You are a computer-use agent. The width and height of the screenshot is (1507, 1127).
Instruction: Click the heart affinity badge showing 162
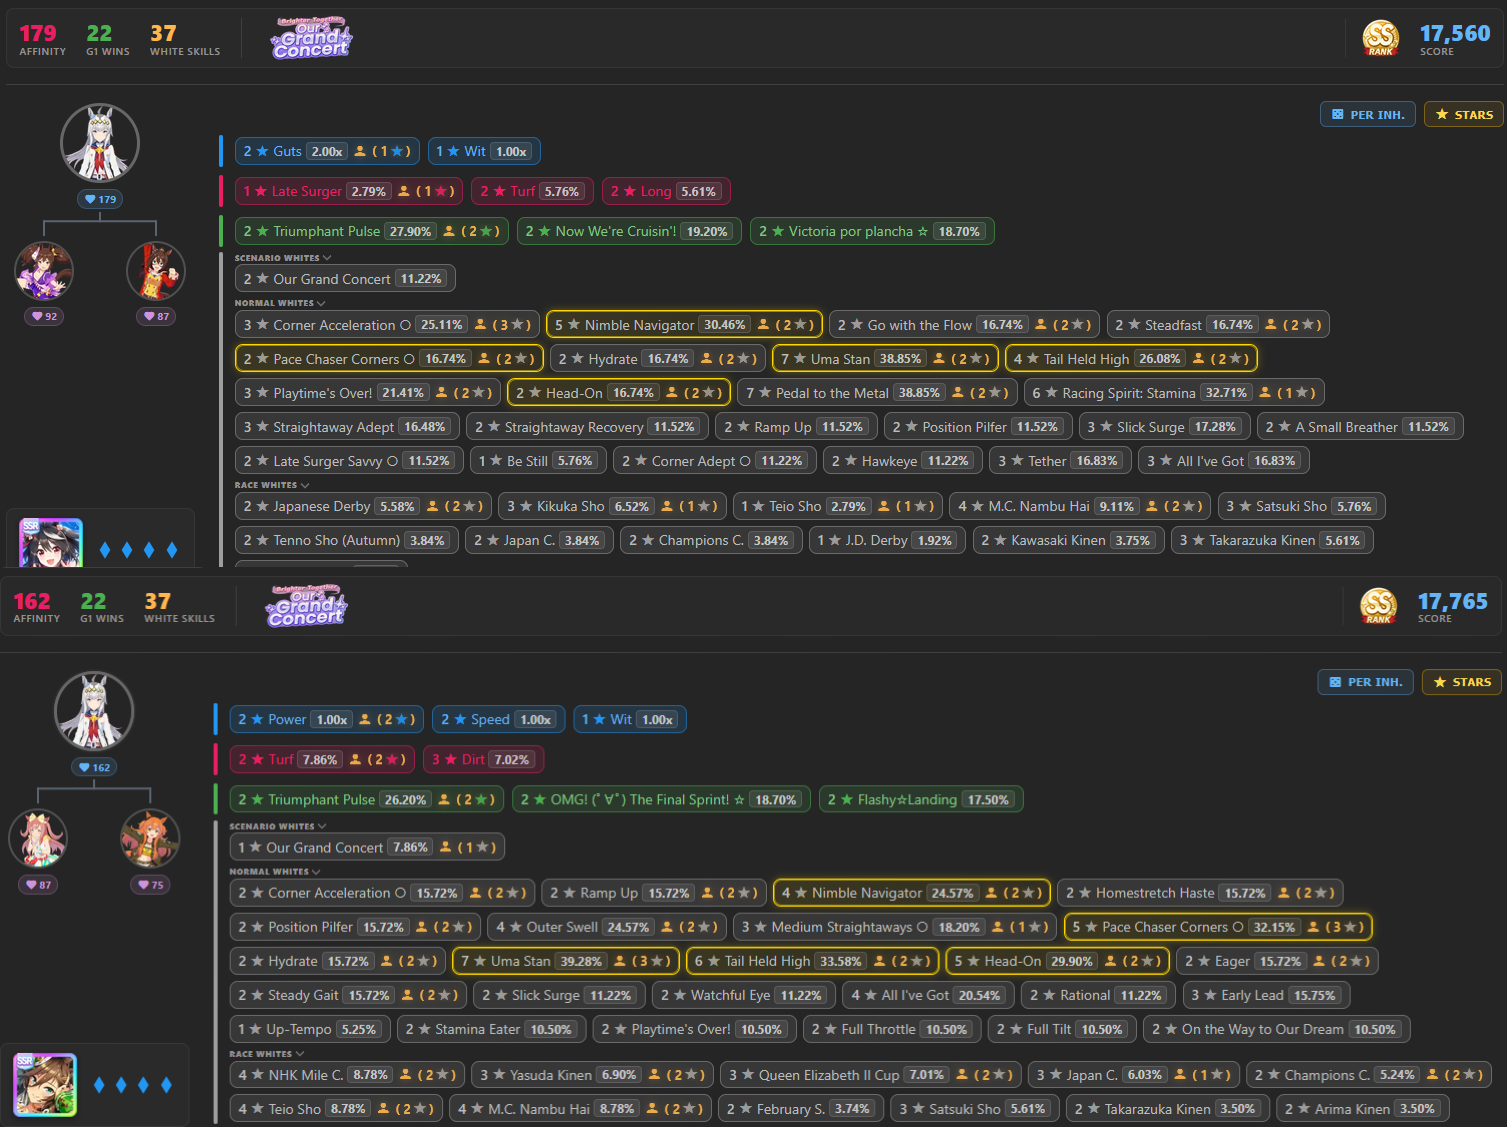(94, 767)
